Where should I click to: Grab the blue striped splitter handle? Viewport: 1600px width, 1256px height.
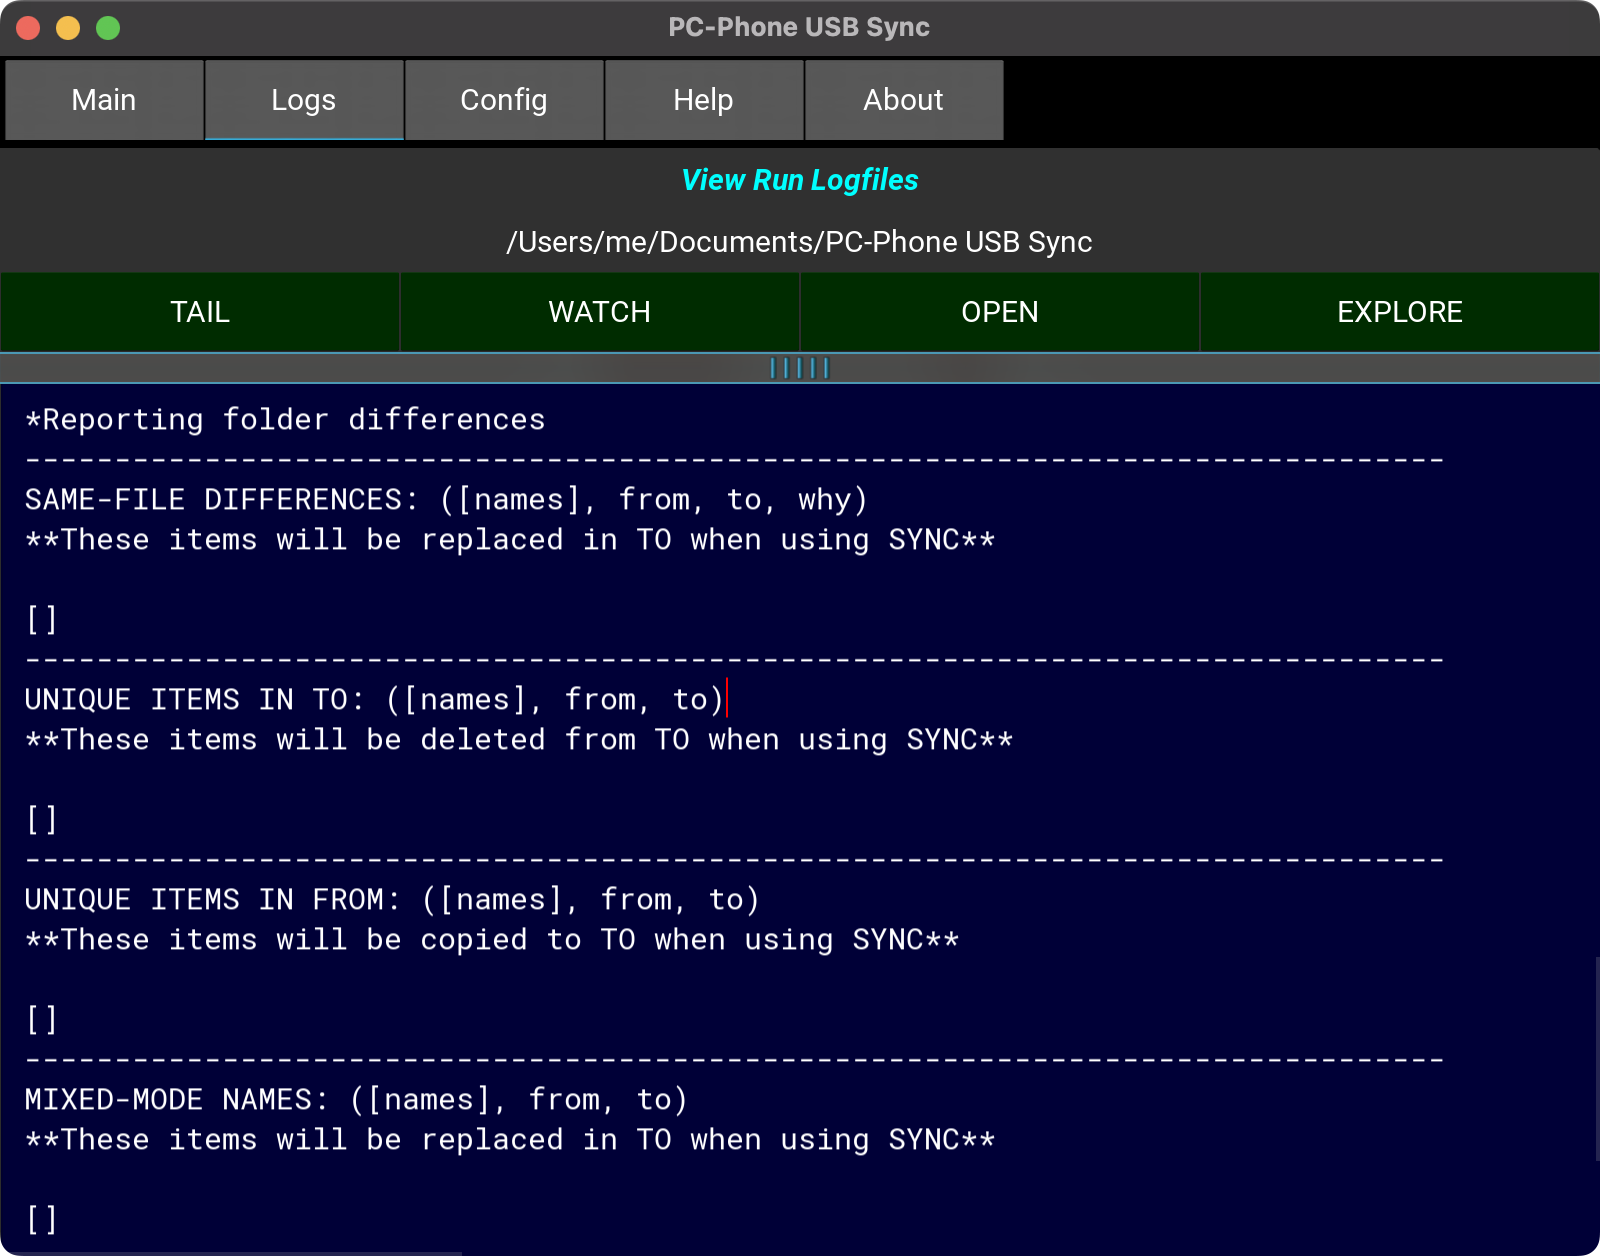click(800, 368)
